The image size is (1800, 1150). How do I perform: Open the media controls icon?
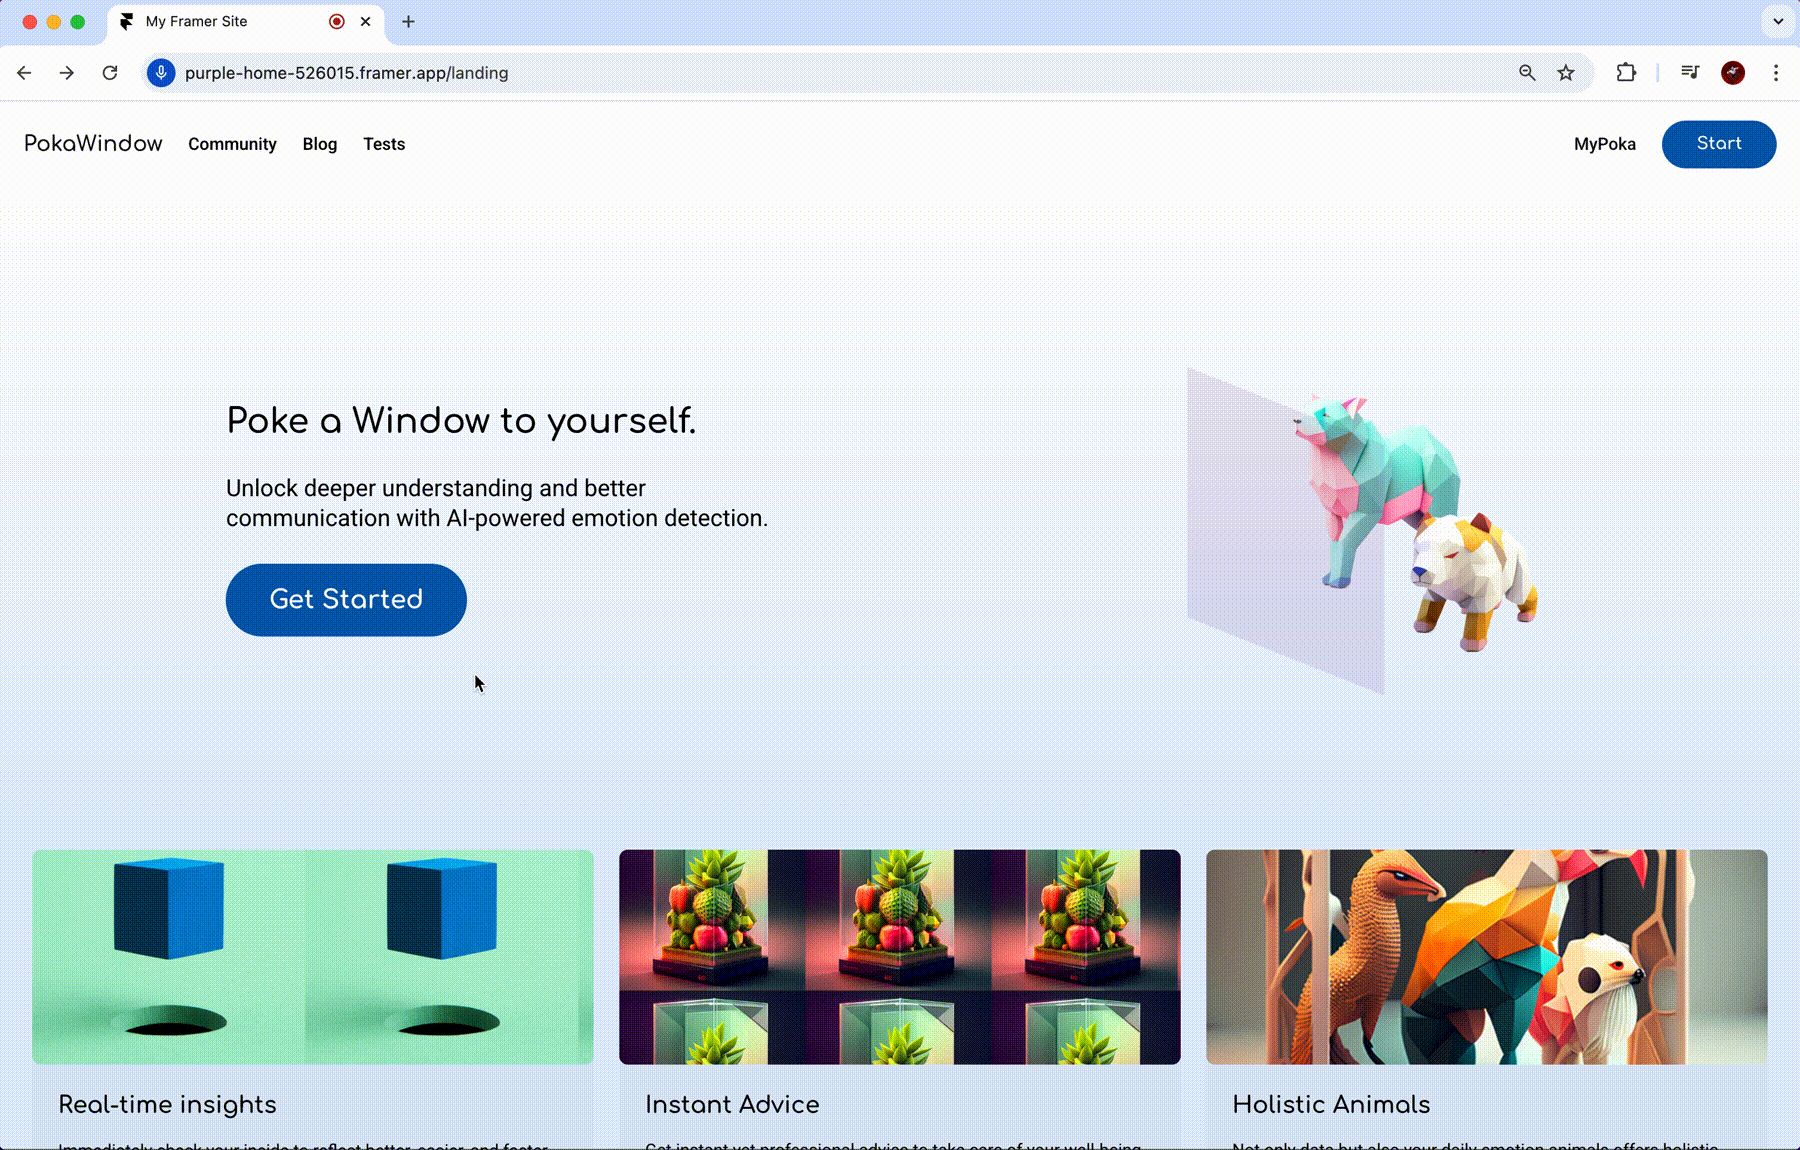[x=1690, y=73]
